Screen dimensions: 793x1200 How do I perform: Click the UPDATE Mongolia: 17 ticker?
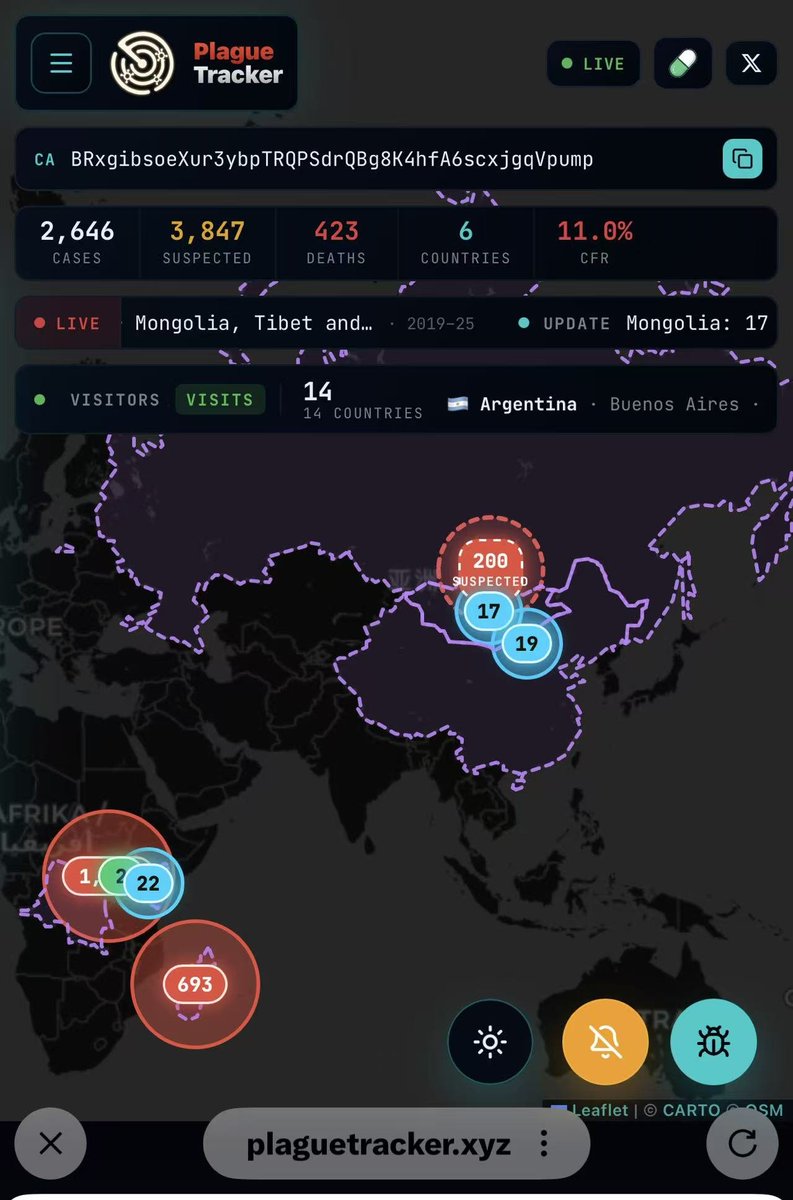click(643, 323)
